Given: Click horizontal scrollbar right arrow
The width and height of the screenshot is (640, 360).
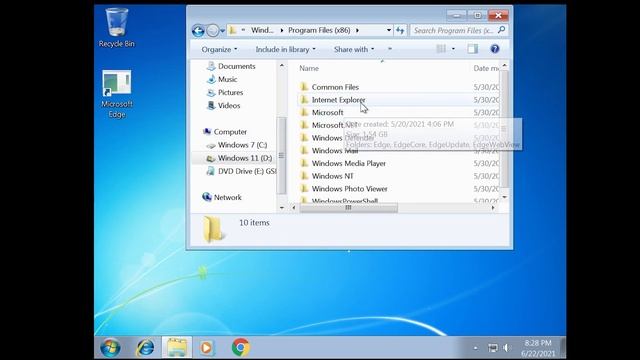Looking at the screenshot, I should click(x=493, y=208).
